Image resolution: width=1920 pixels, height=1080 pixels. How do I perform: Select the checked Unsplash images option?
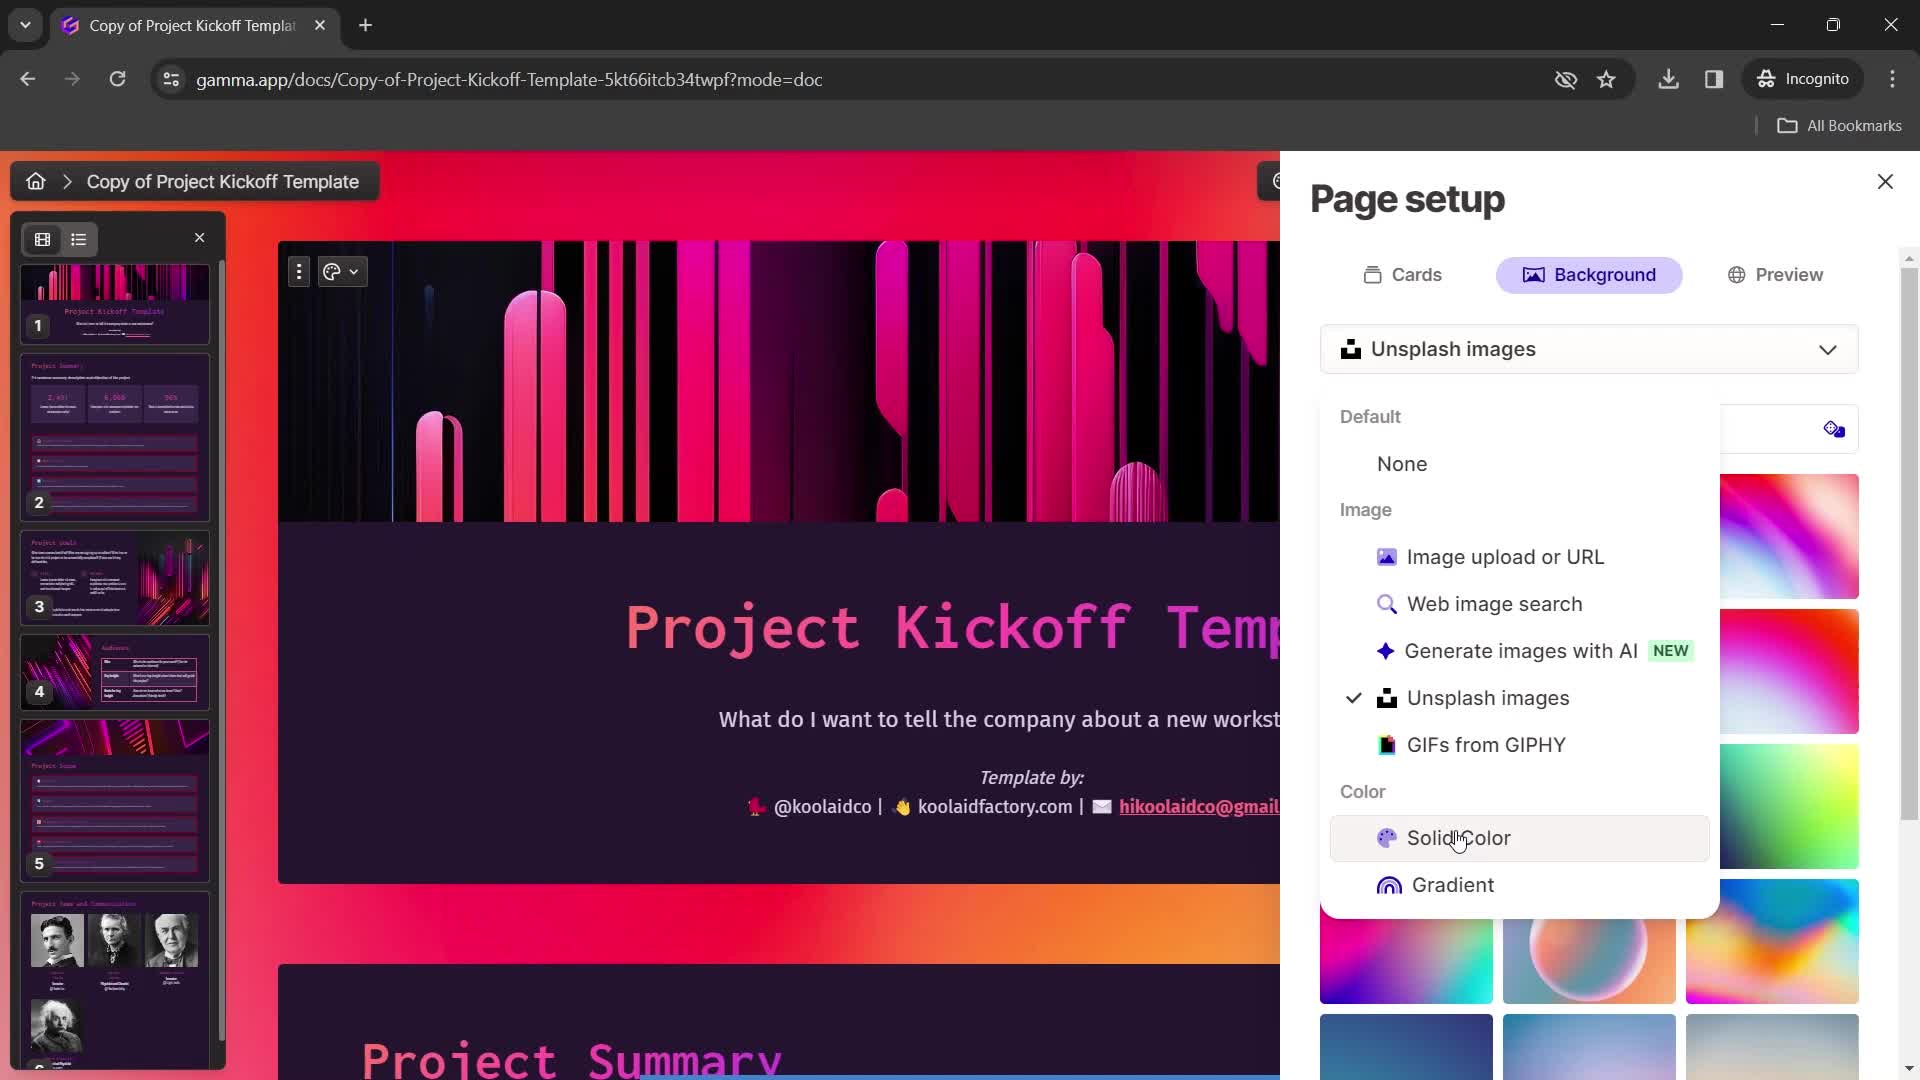tap(1520, 698)
